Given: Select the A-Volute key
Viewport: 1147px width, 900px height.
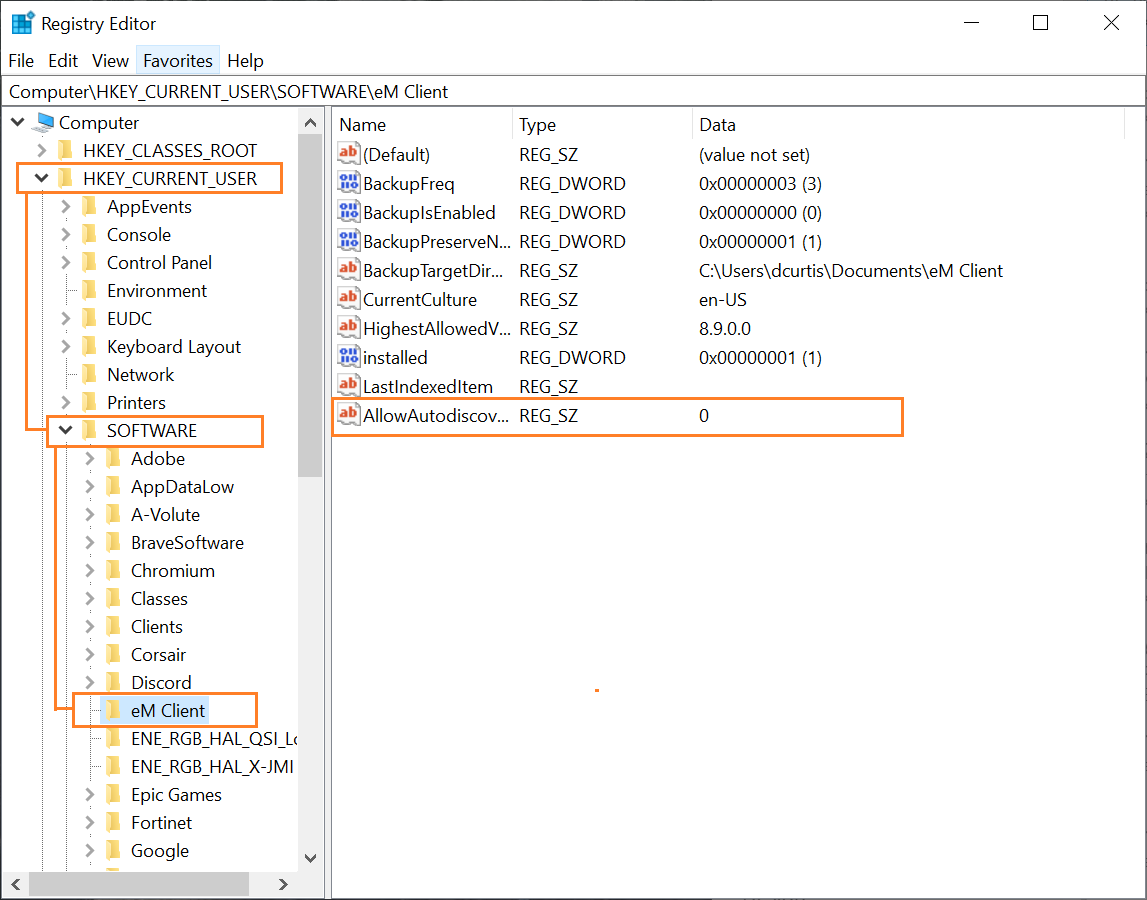Looking at the screenshot, I should click(x=165, y=514).
